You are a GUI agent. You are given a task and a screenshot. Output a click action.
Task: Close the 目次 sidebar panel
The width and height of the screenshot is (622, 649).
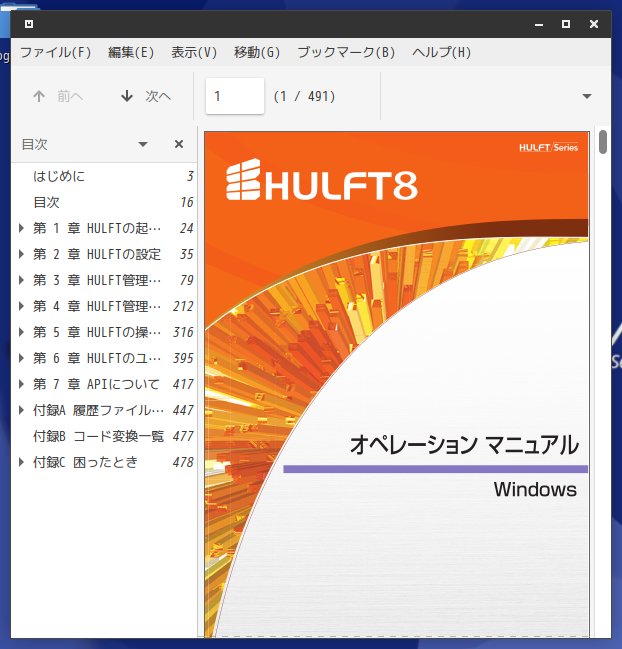179,144
